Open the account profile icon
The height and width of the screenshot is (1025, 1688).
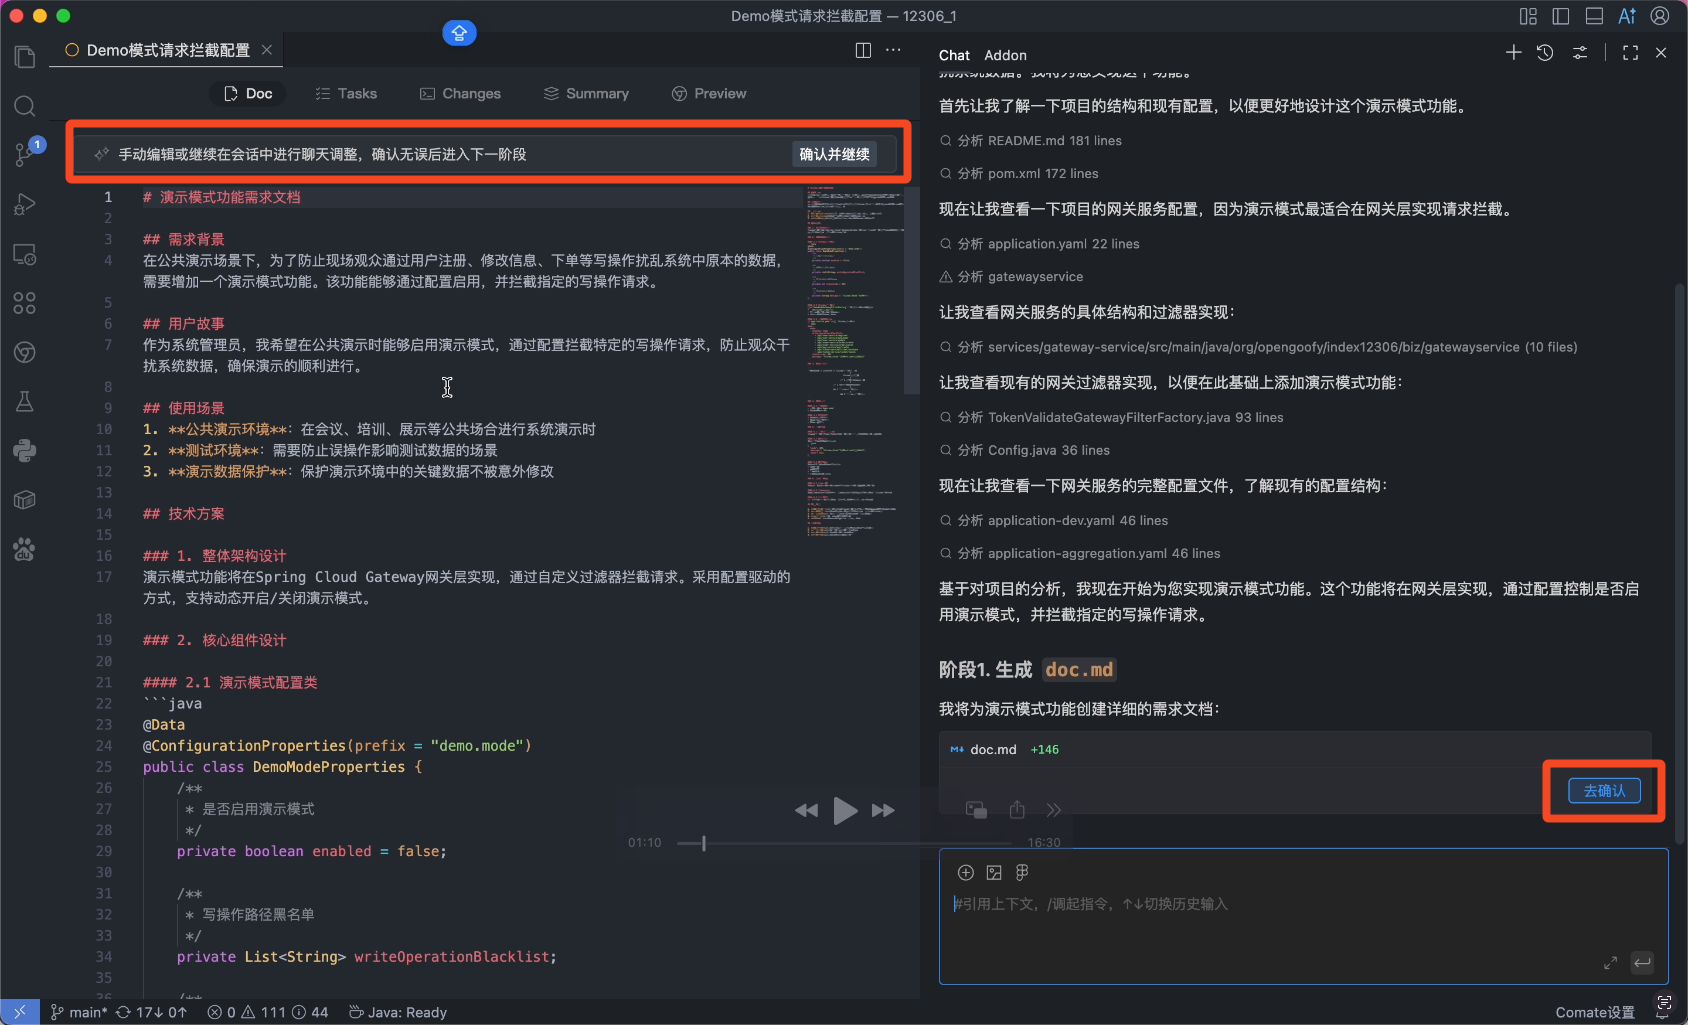(x=1660, y=16)
